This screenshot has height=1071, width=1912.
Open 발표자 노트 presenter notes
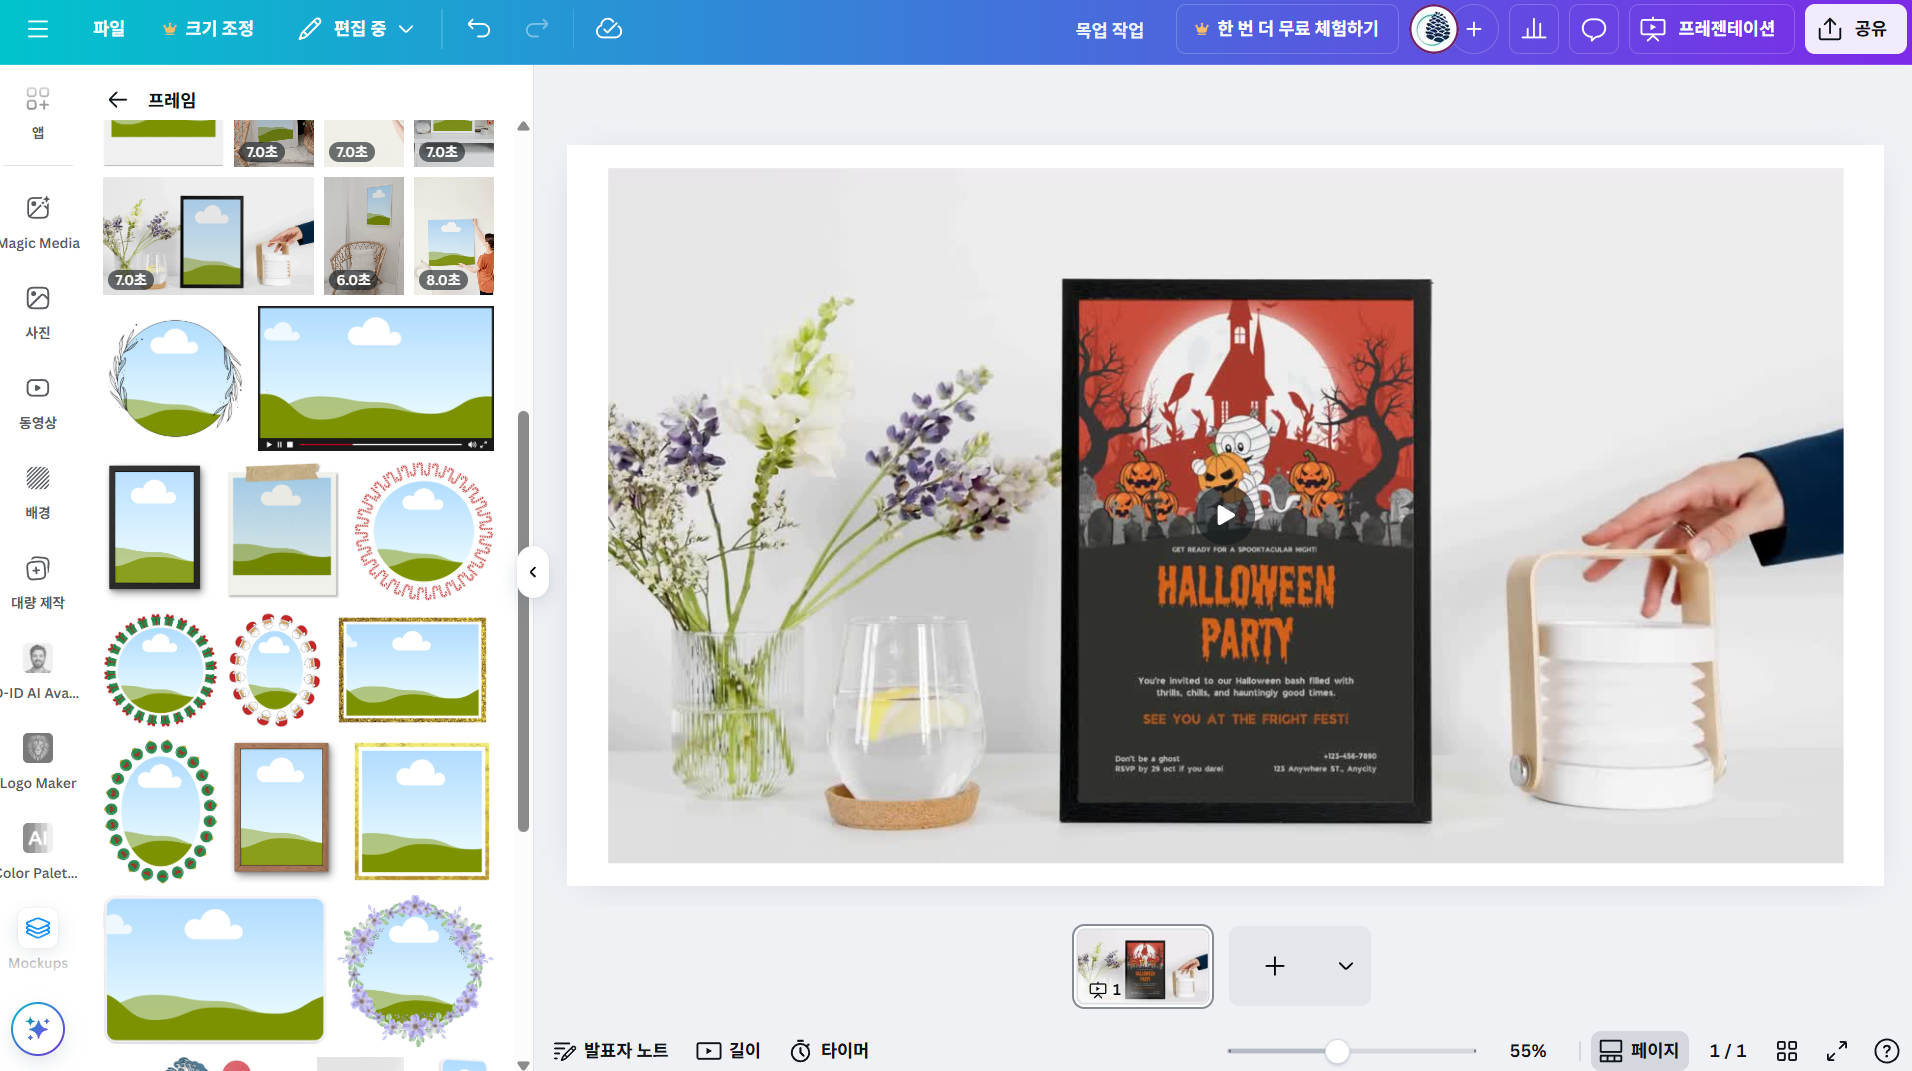(611, 1051)
